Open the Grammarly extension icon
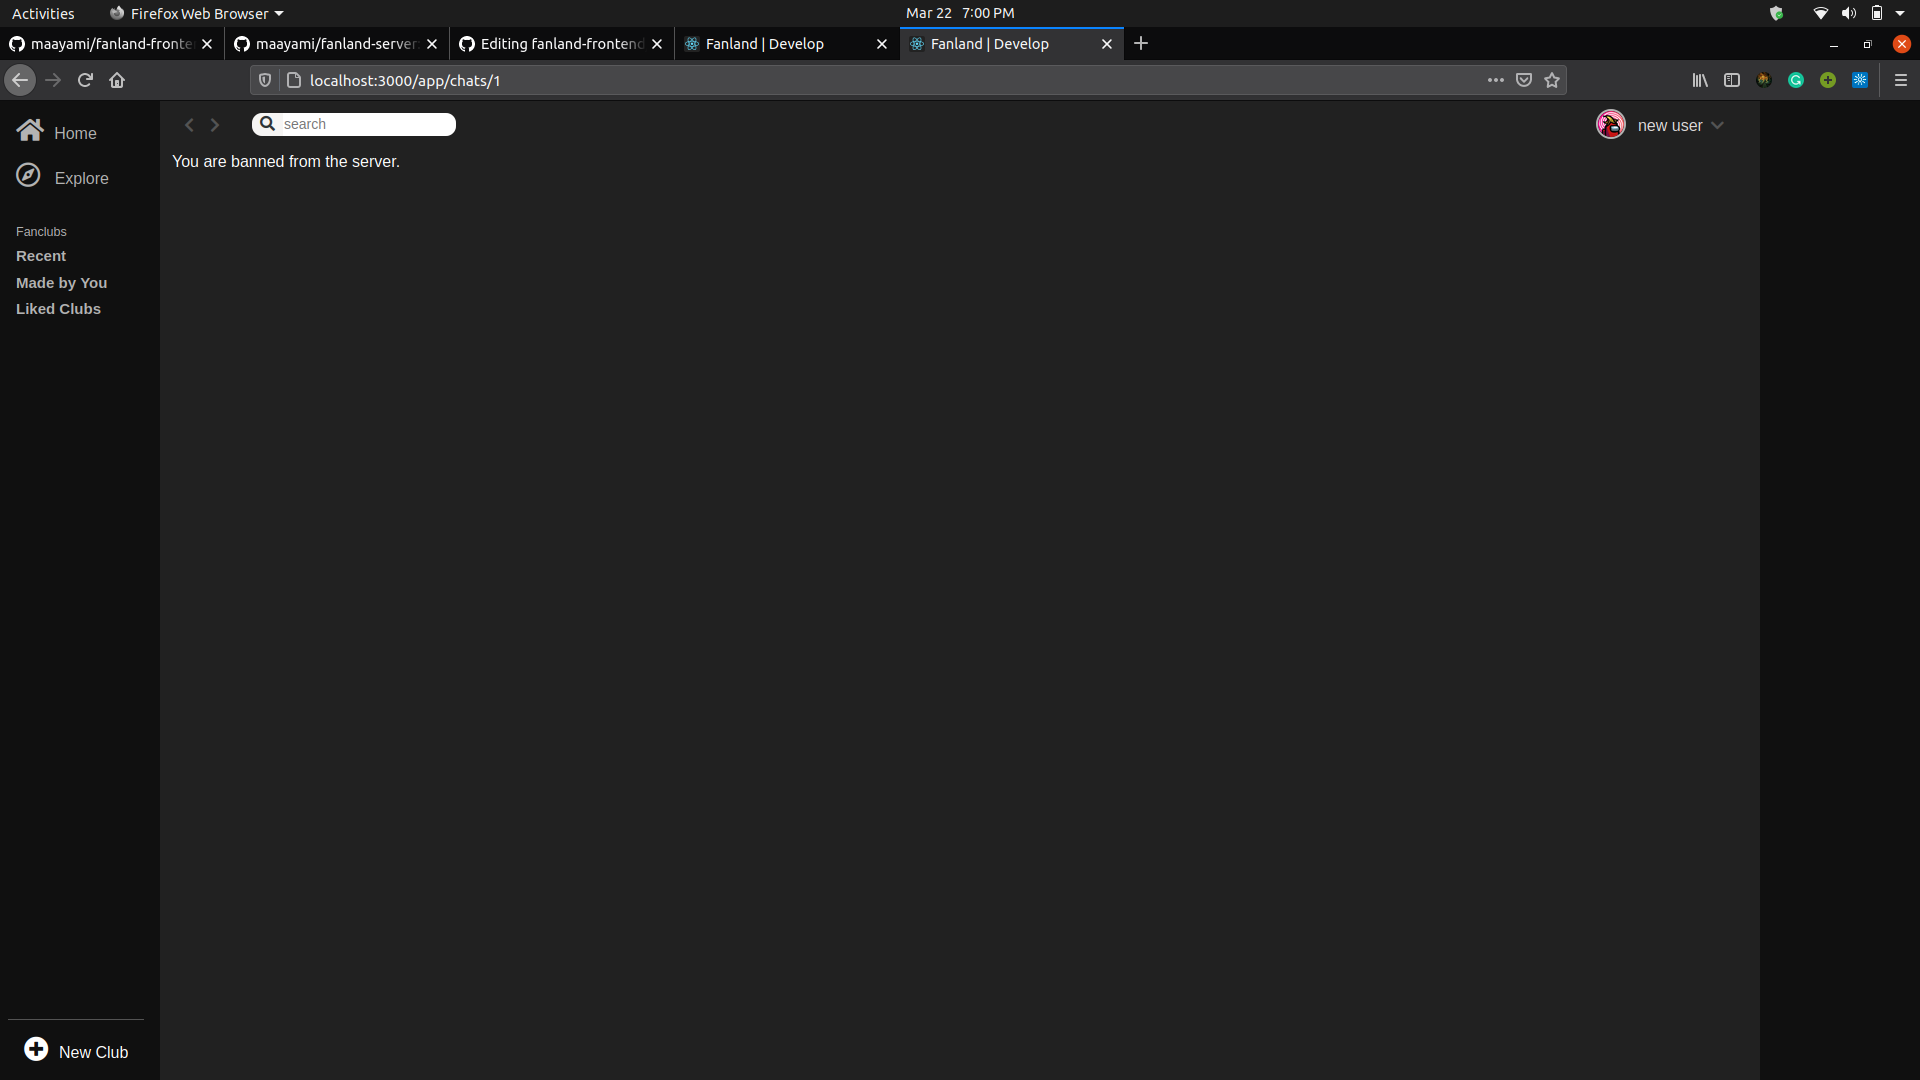This screenshot has height=1080, width=1920. 1796,80
